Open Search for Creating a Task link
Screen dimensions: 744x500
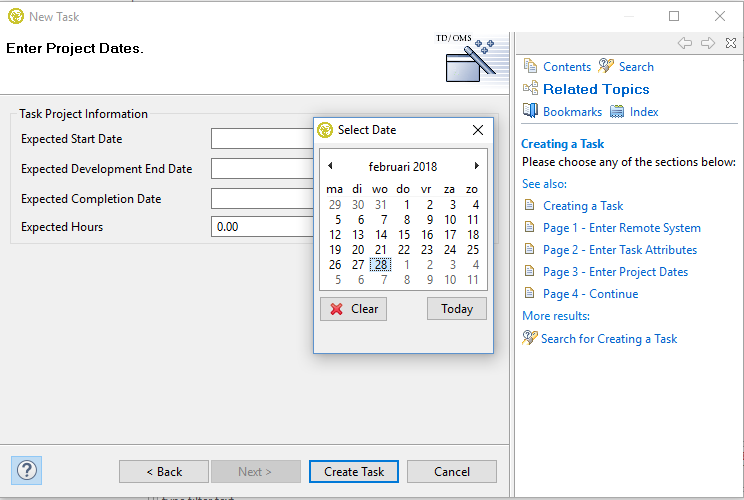pyautogui.click(x=608, y=339)
